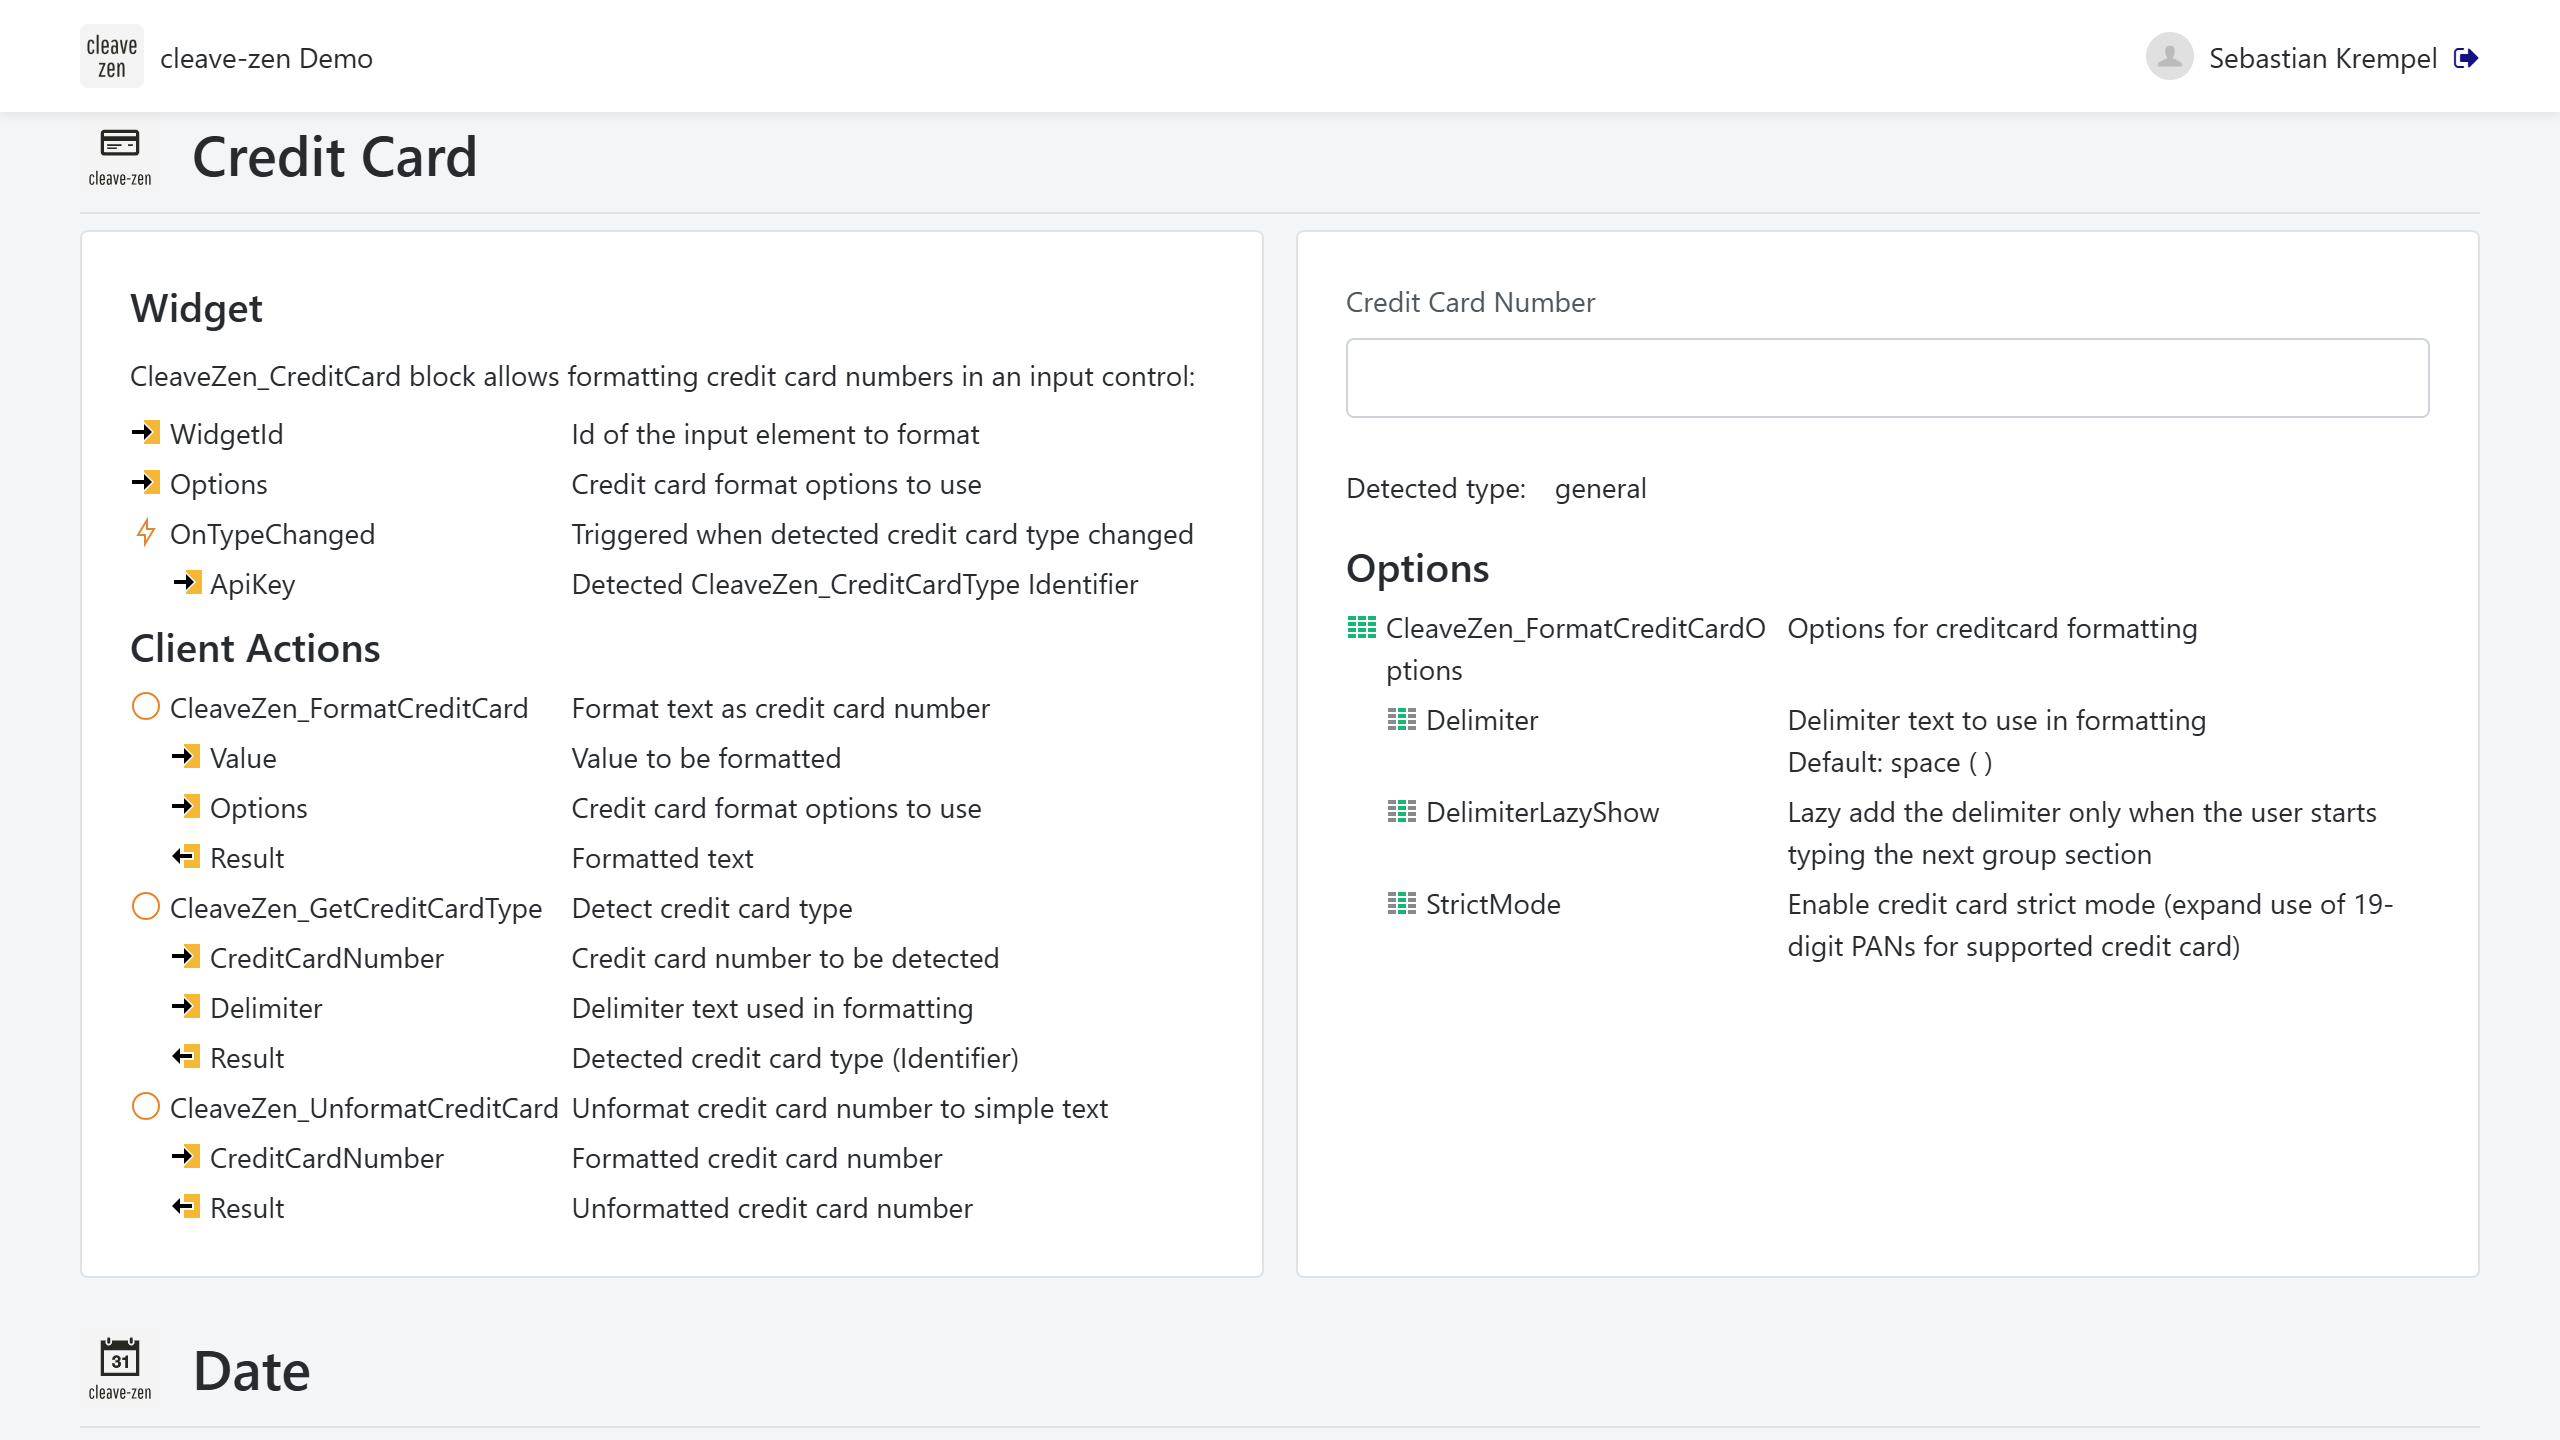Click the lightning icon beside OnTypeChanged
This screenshot has height=1440, width=2560.
[146, 533]
